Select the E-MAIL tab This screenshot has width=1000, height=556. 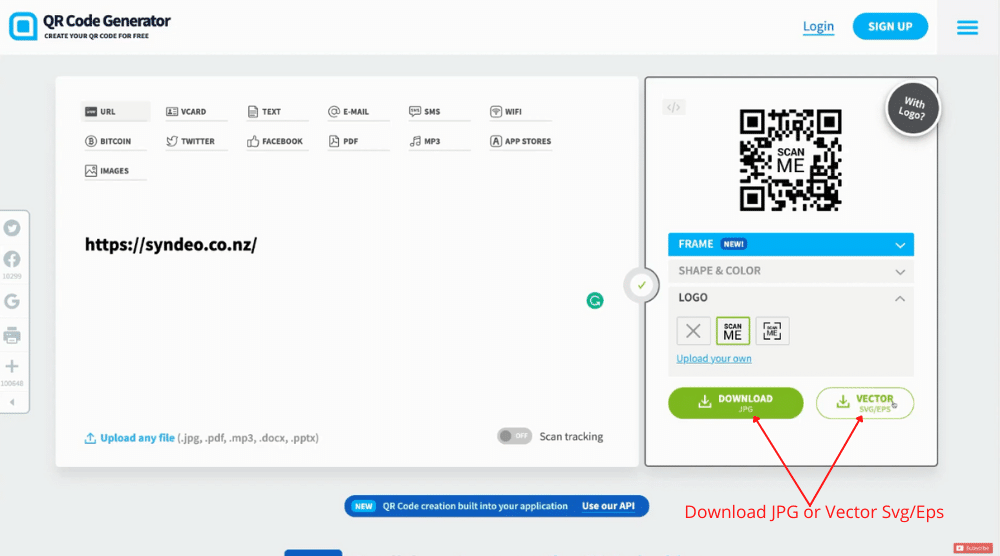tap(357, 112)
